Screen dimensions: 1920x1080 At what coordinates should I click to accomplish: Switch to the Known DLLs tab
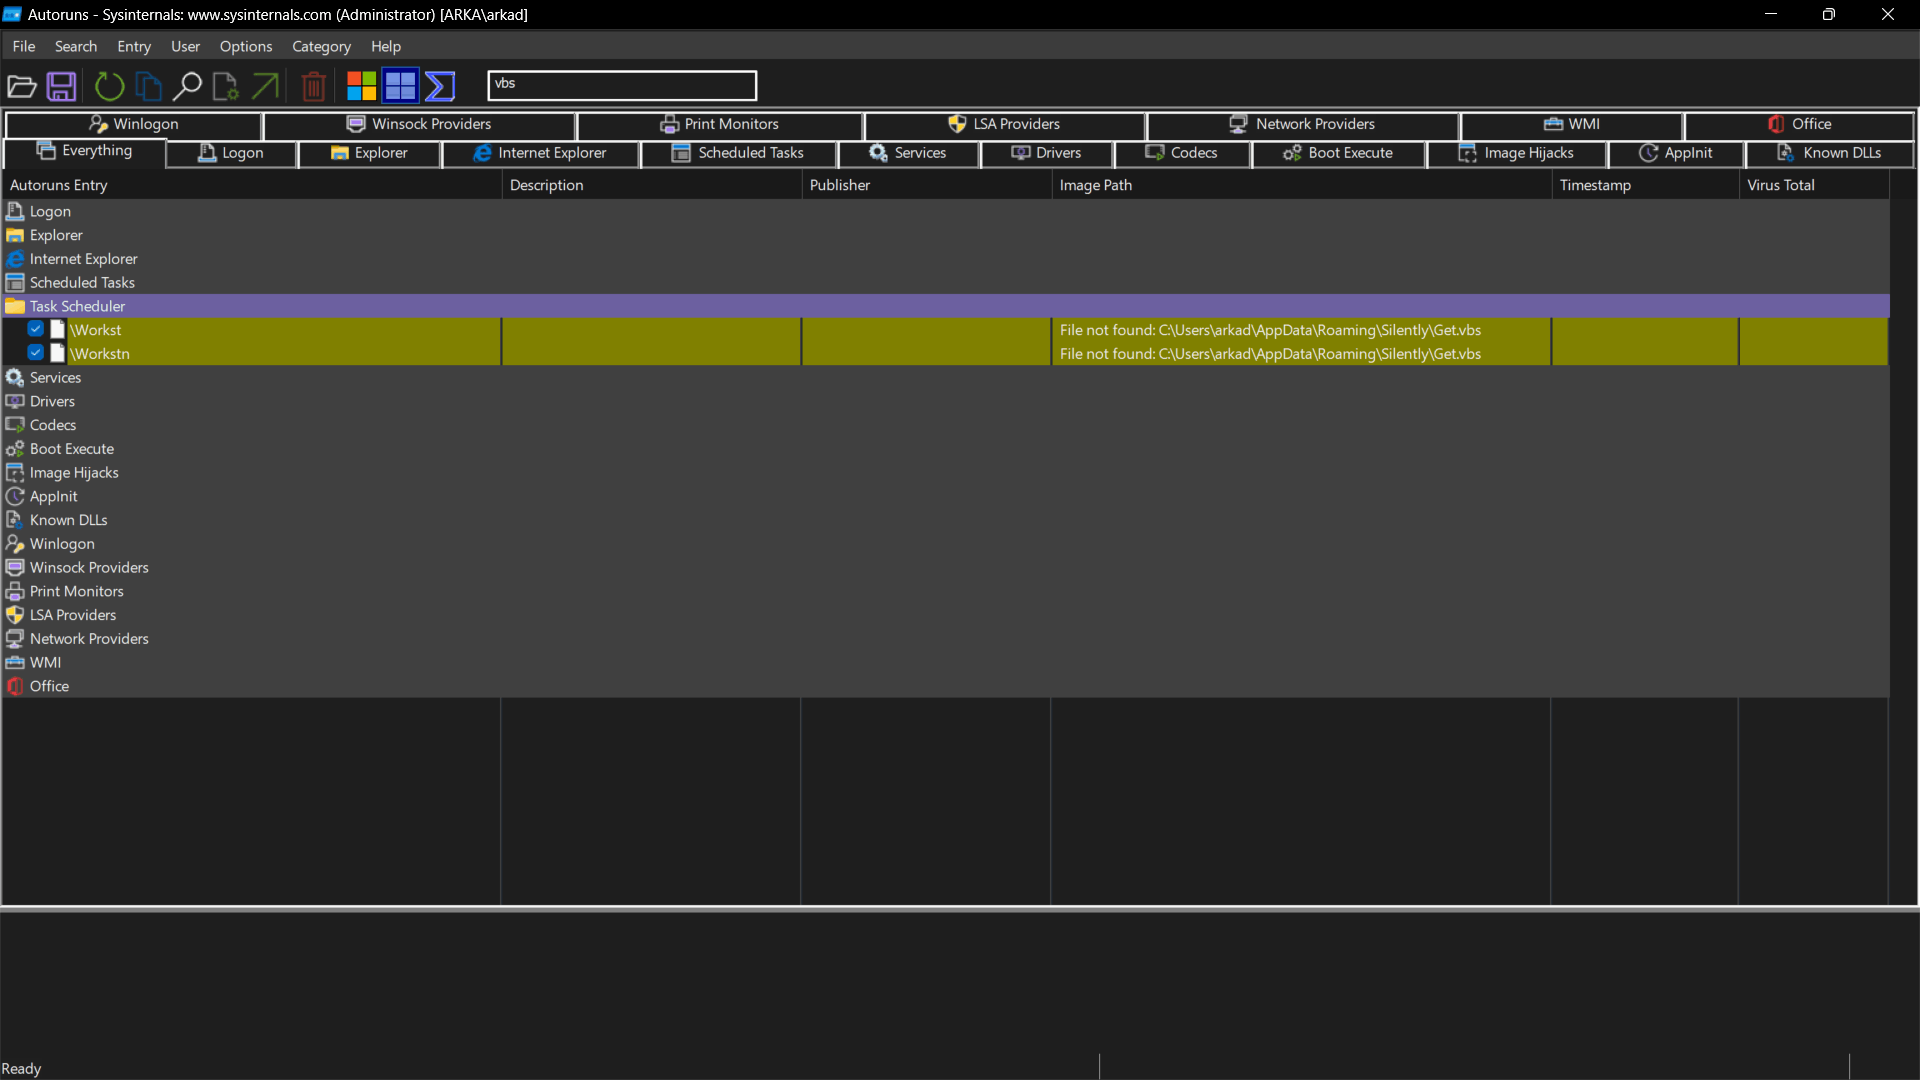coord(1829,153)
